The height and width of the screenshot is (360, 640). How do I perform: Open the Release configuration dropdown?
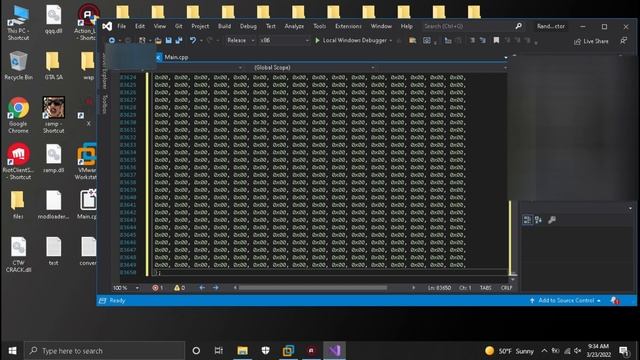click(x=240, y=40)
